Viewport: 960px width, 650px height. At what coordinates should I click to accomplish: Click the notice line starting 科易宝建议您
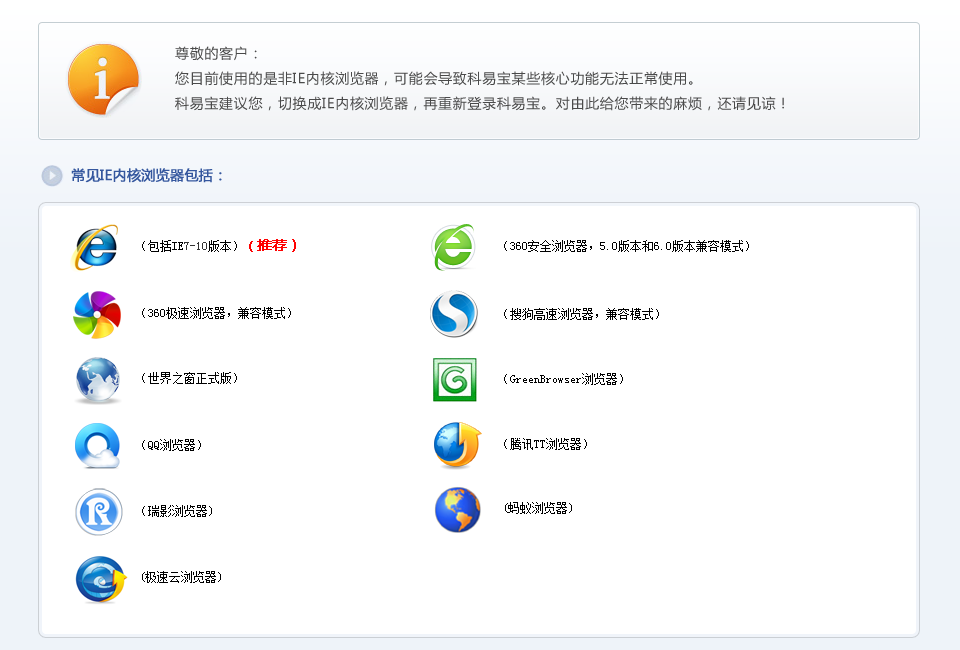[x=481, y=103]
